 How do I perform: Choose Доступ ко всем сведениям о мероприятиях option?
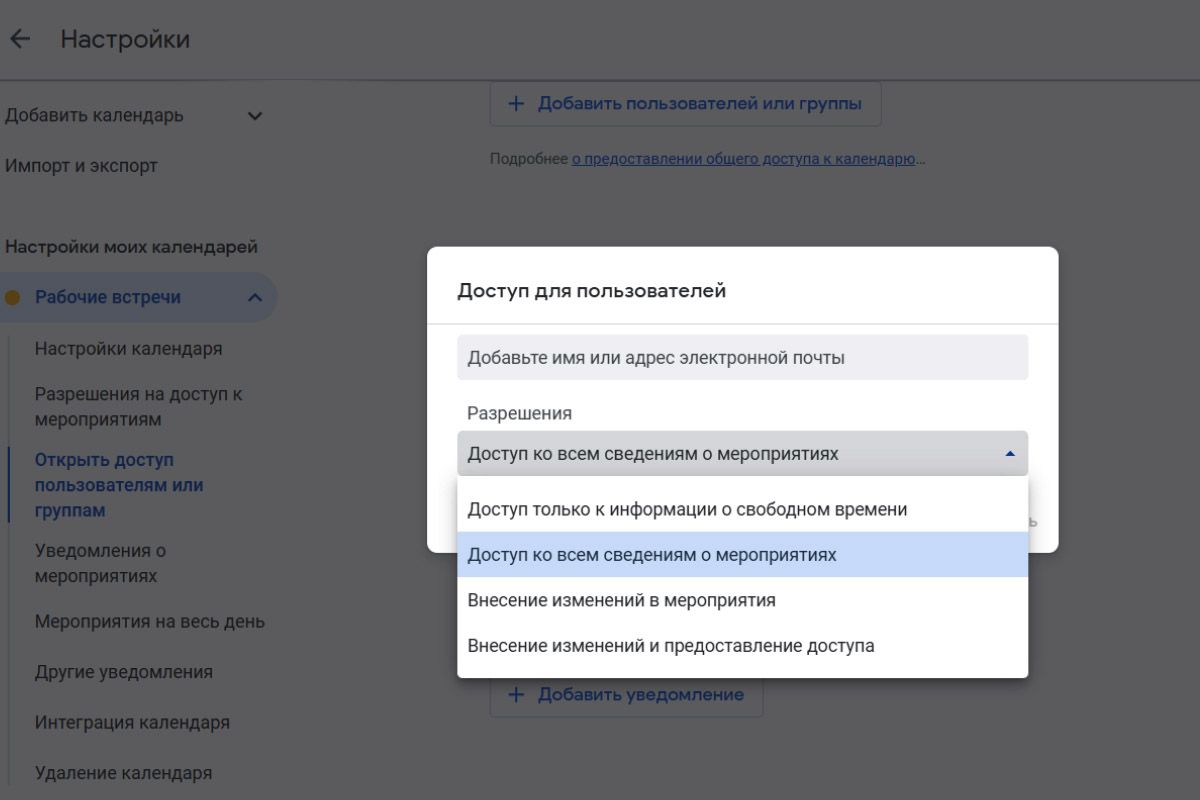[742, 554]
